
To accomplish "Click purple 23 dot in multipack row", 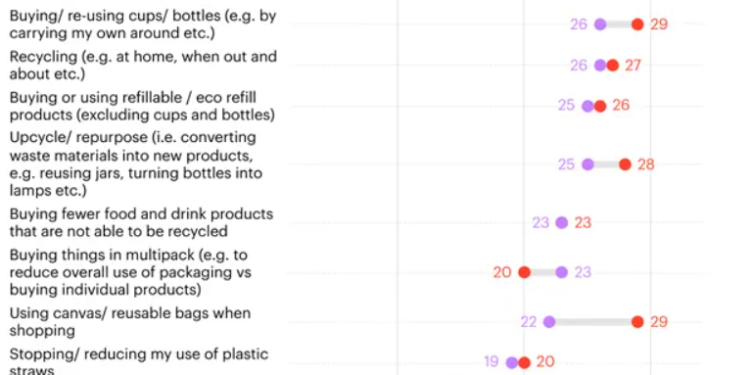I will pyautogui.click(x=562, y=272).
